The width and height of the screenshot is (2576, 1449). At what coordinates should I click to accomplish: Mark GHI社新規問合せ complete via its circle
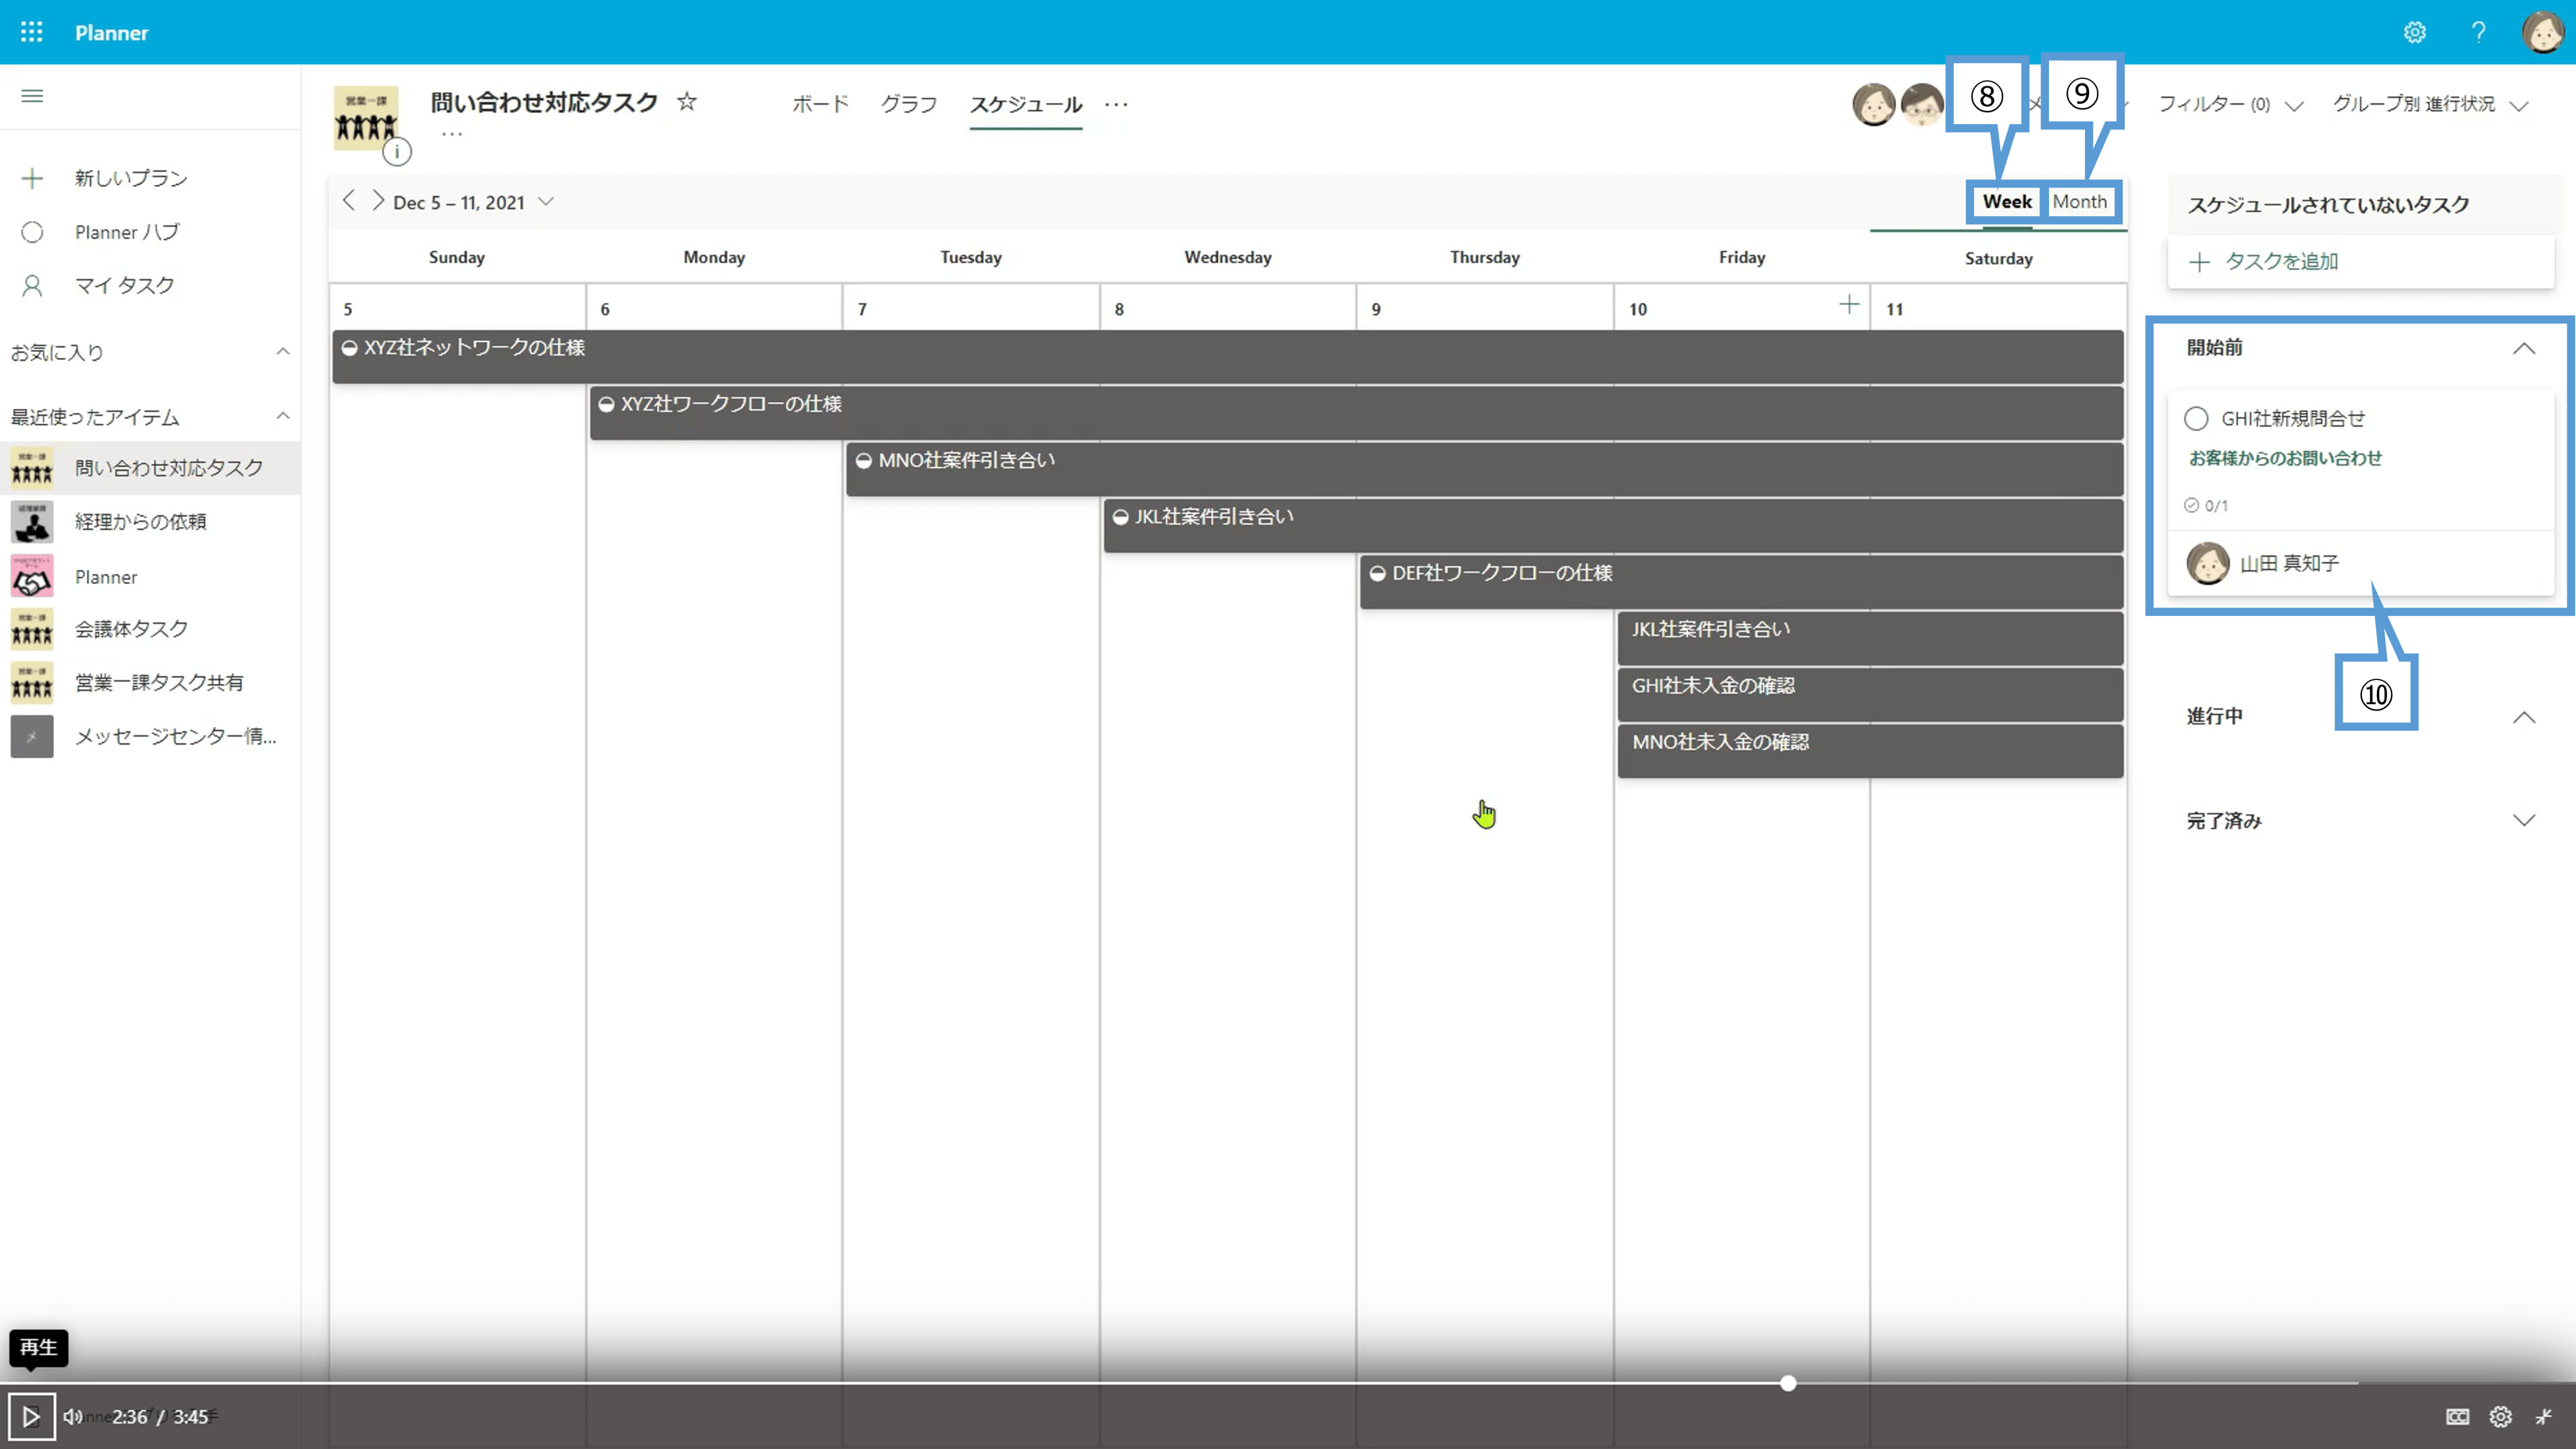[x=2196, y=418]
